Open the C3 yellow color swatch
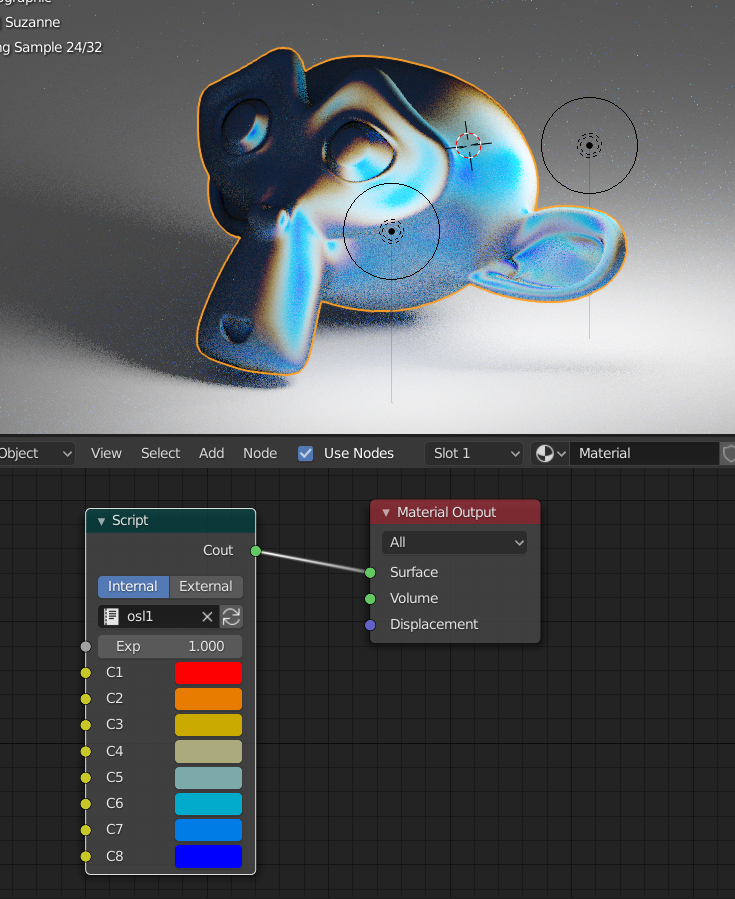The image size is (735, 899). (x=208, y=725)
